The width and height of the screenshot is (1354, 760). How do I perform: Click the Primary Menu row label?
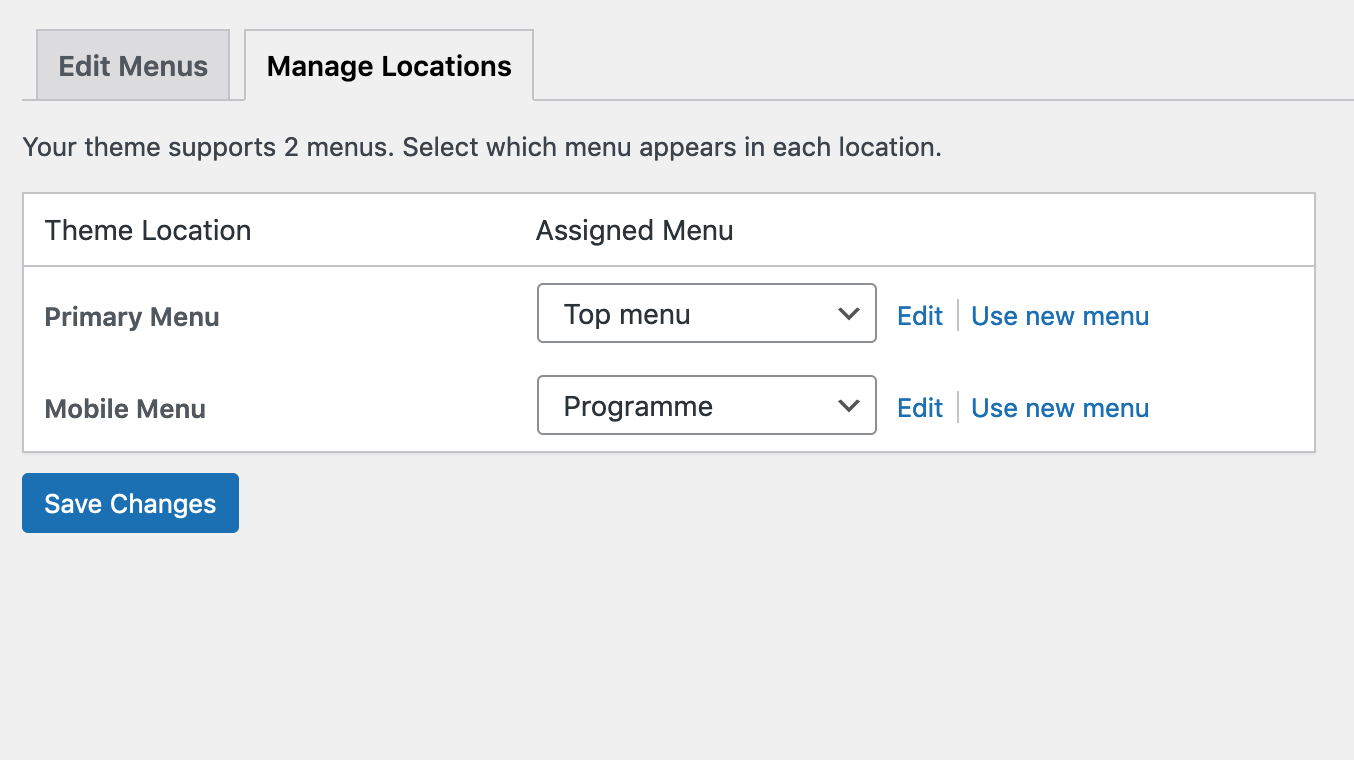pyautogui.click(x=132, y=317)
